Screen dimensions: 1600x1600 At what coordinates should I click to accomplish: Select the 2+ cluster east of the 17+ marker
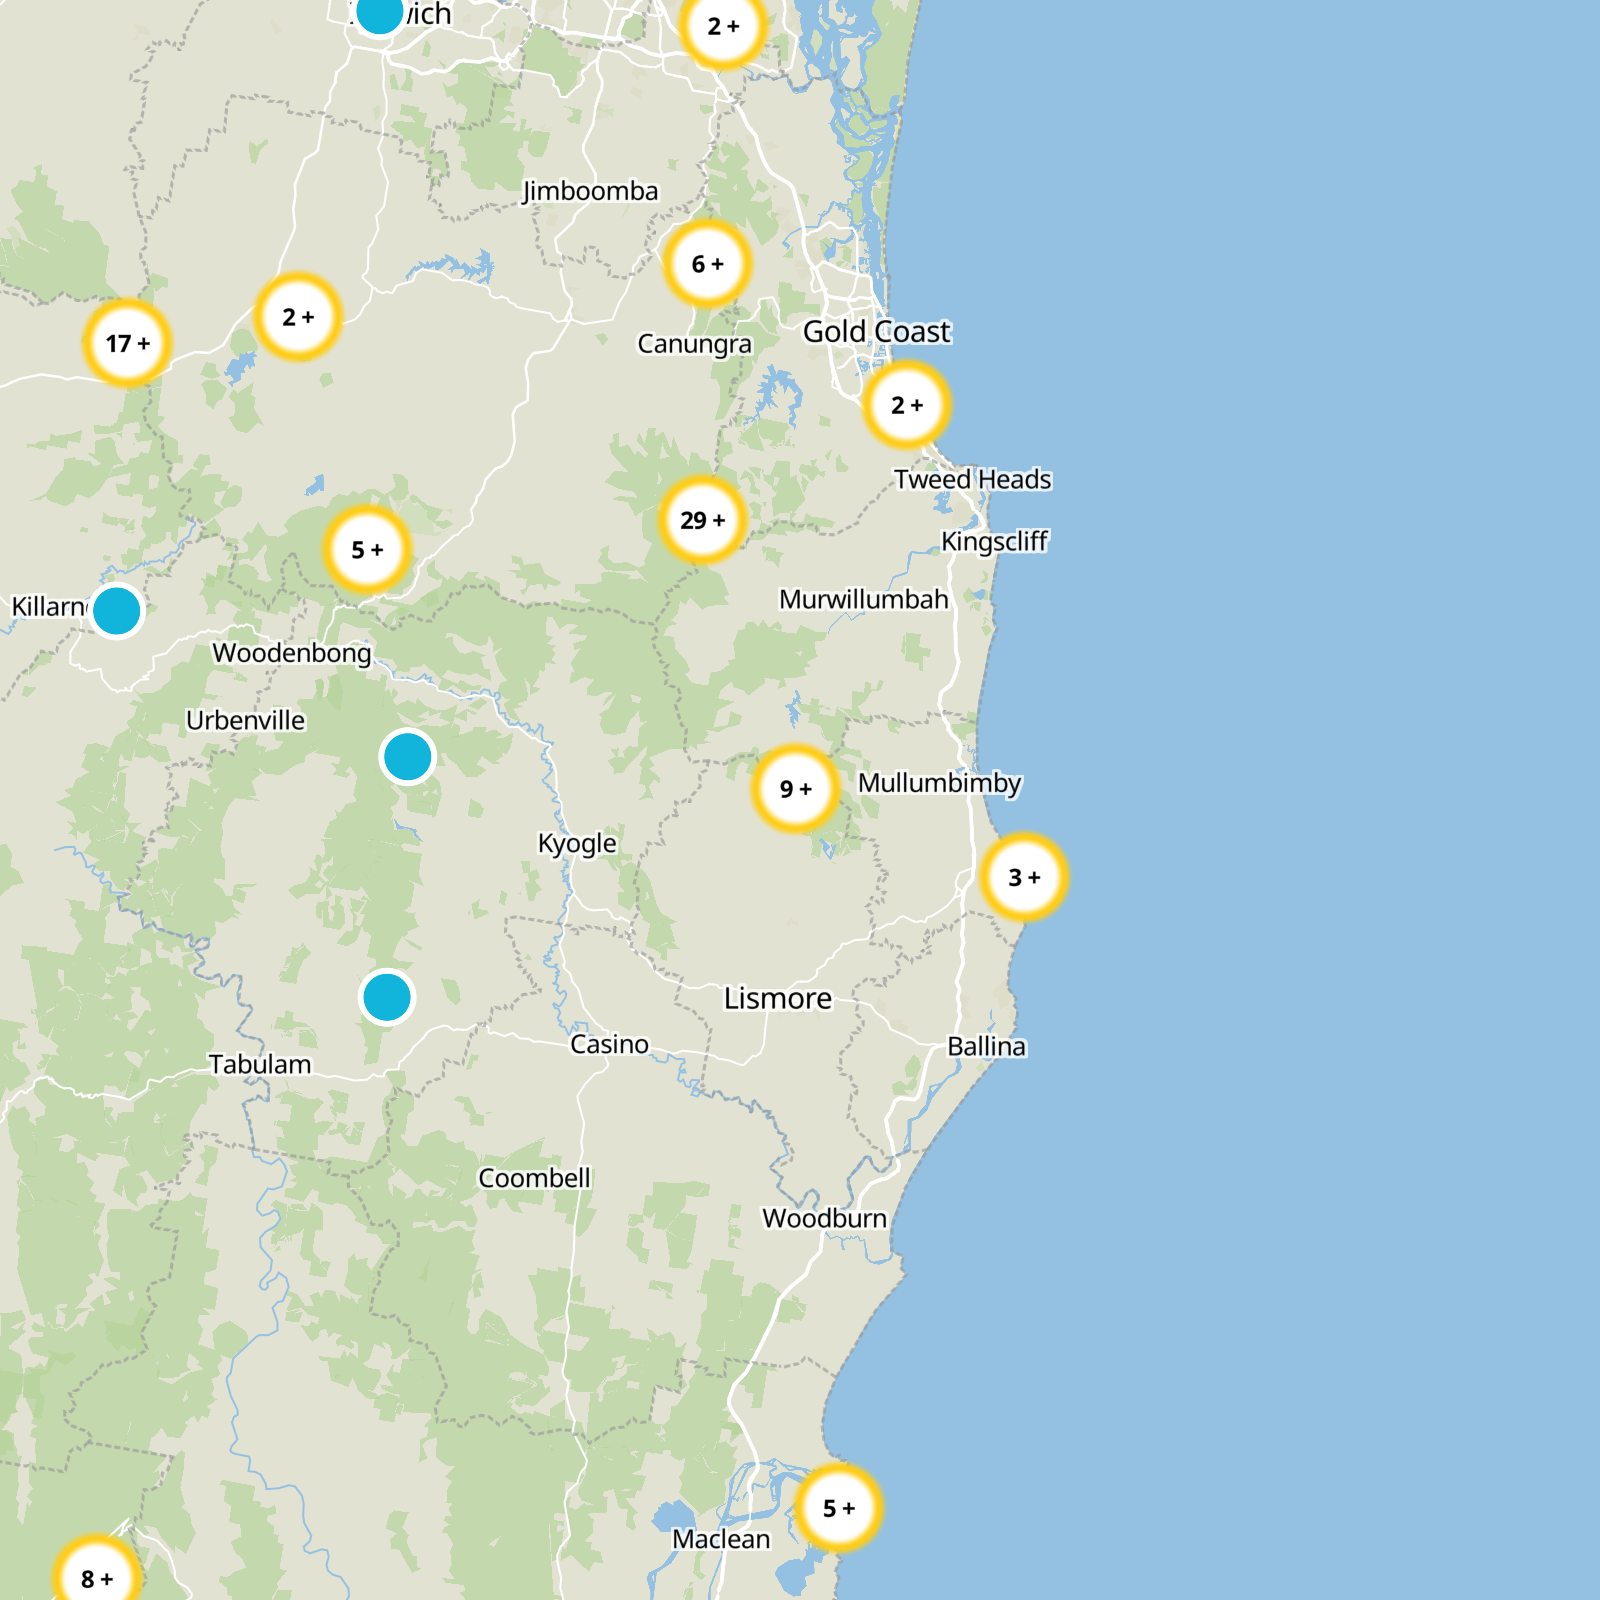click(297, 317)
